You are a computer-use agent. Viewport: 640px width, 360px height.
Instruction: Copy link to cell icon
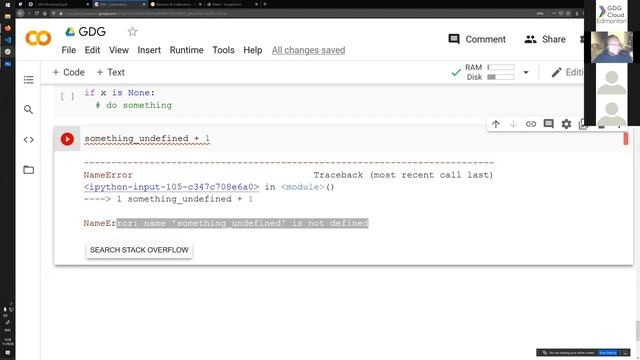click(x=531, y=124)
